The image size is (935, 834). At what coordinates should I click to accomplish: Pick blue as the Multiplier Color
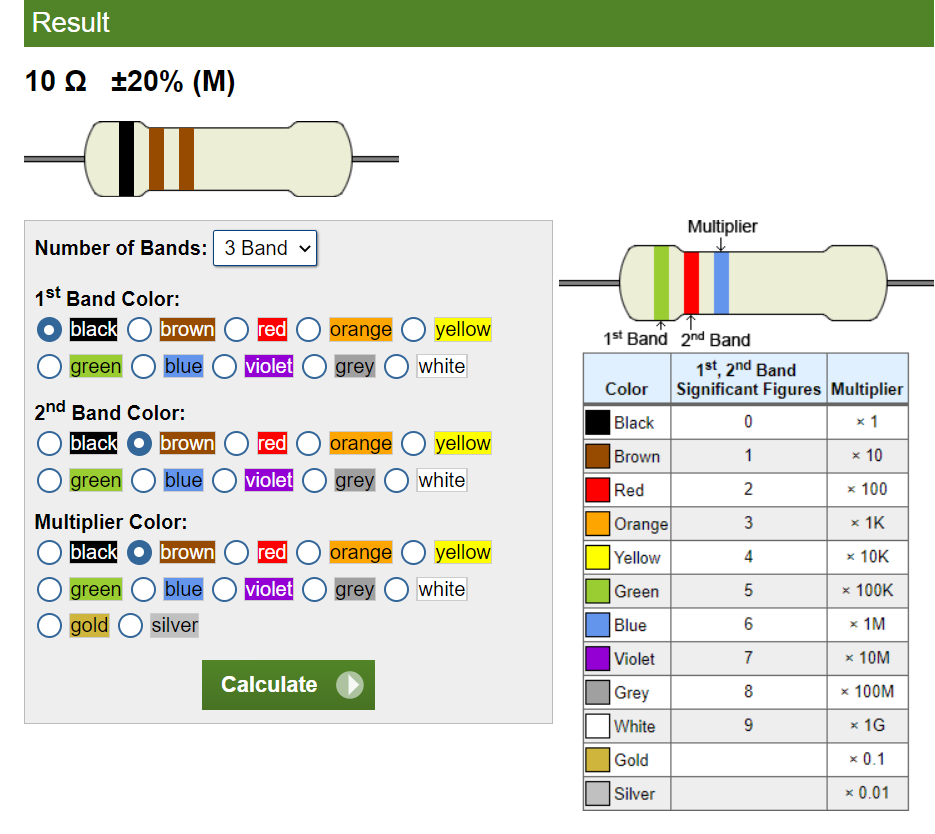point(143,590)
